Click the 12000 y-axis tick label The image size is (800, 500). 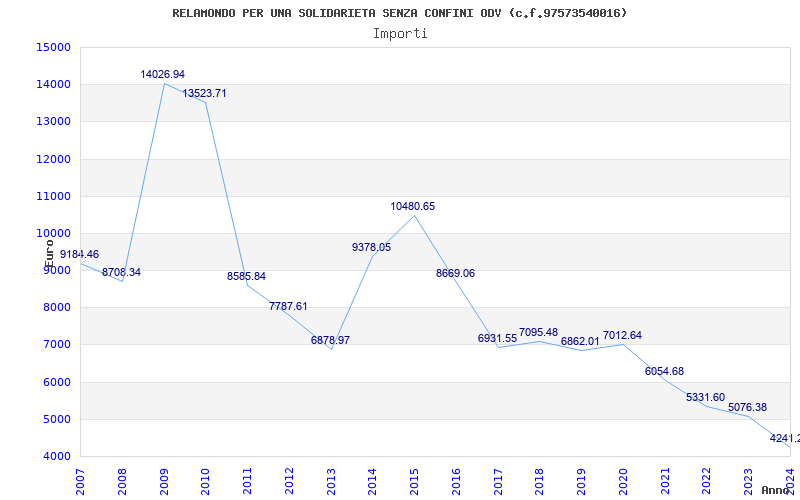(x=53, y=159)
